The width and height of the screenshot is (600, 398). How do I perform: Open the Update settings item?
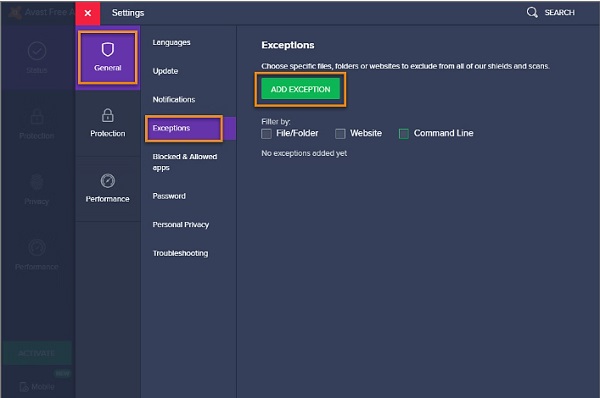[x=165, y=71]
